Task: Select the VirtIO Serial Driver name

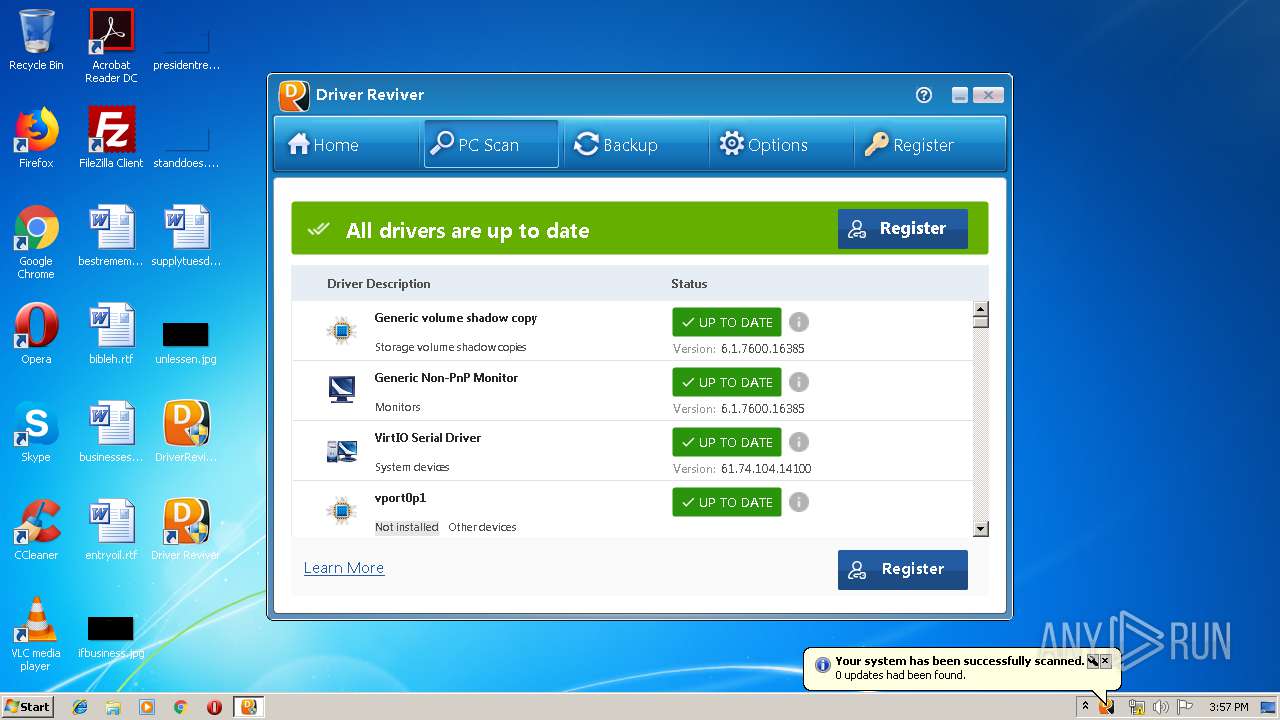Action: 428,438
